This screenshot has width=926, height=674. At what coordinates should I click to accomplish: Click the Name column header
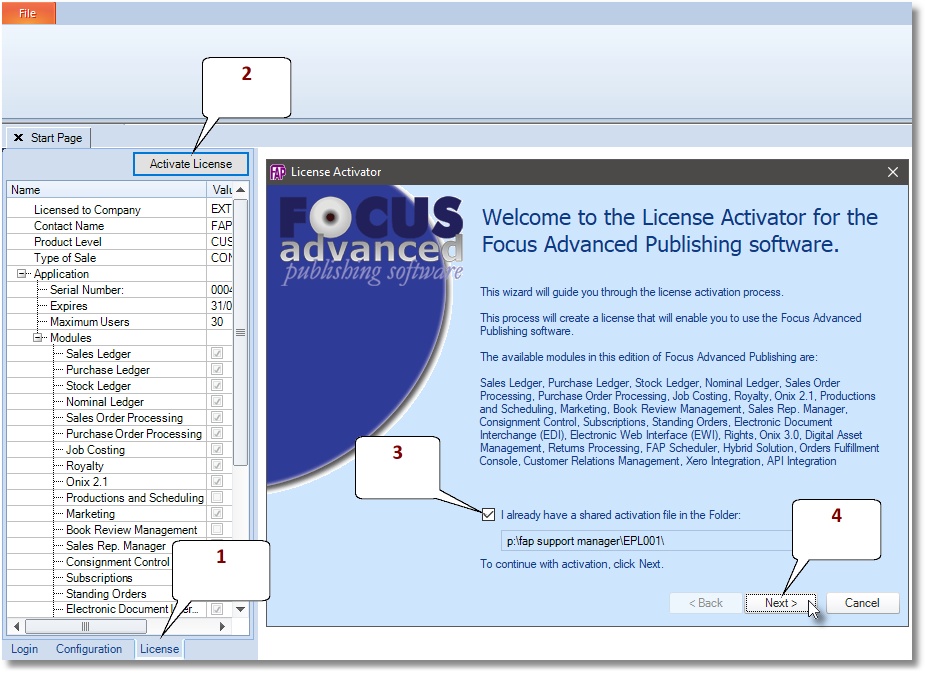pyautogui.click(x=106, y=190)
